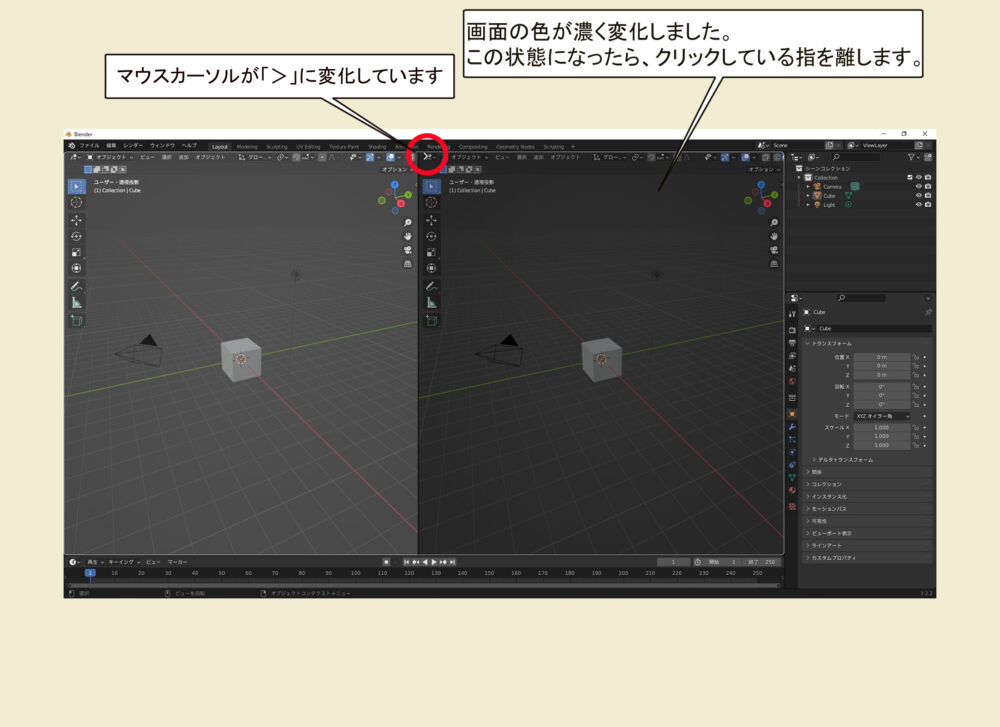Click Add Cube tool in right viewport
This screenshot has height=727, width=1000.
click(x=432, y=320)
